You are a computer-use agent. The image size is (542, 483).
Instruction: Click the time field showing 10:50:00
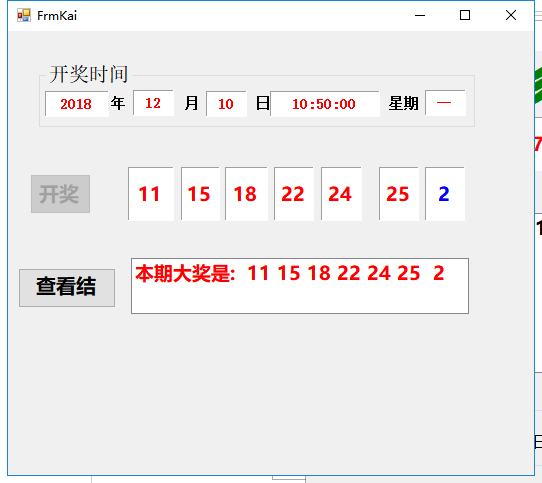(325, 104)
